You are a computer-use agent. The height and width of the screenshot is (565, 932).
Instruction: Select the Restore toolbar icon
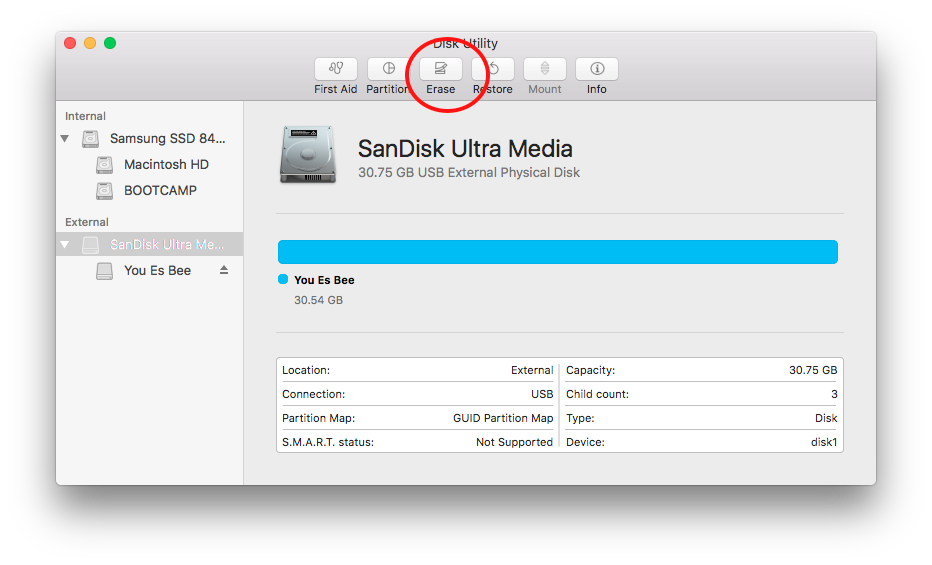pos(493,69)
